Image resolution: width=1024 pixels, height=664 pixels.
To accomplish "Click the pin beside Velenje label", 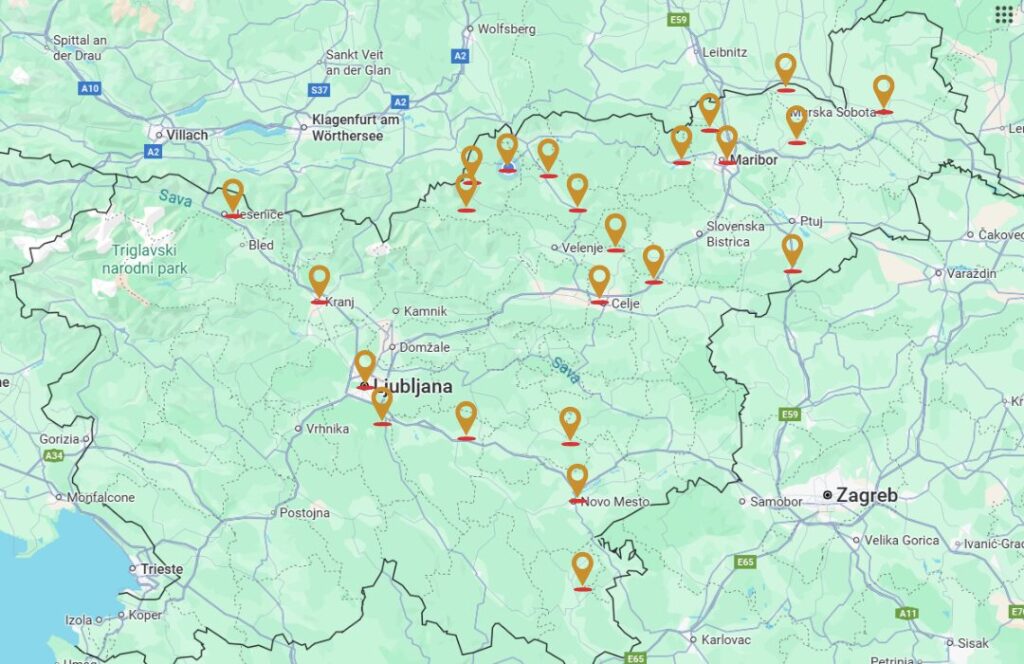I will [x=615, y=232].
